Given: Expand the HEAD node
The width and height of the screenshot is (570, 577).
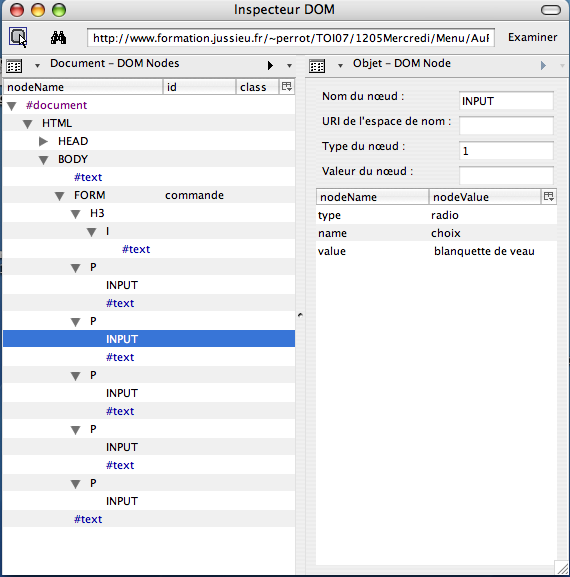Looking at the screenshot, I should click(43, 141).
